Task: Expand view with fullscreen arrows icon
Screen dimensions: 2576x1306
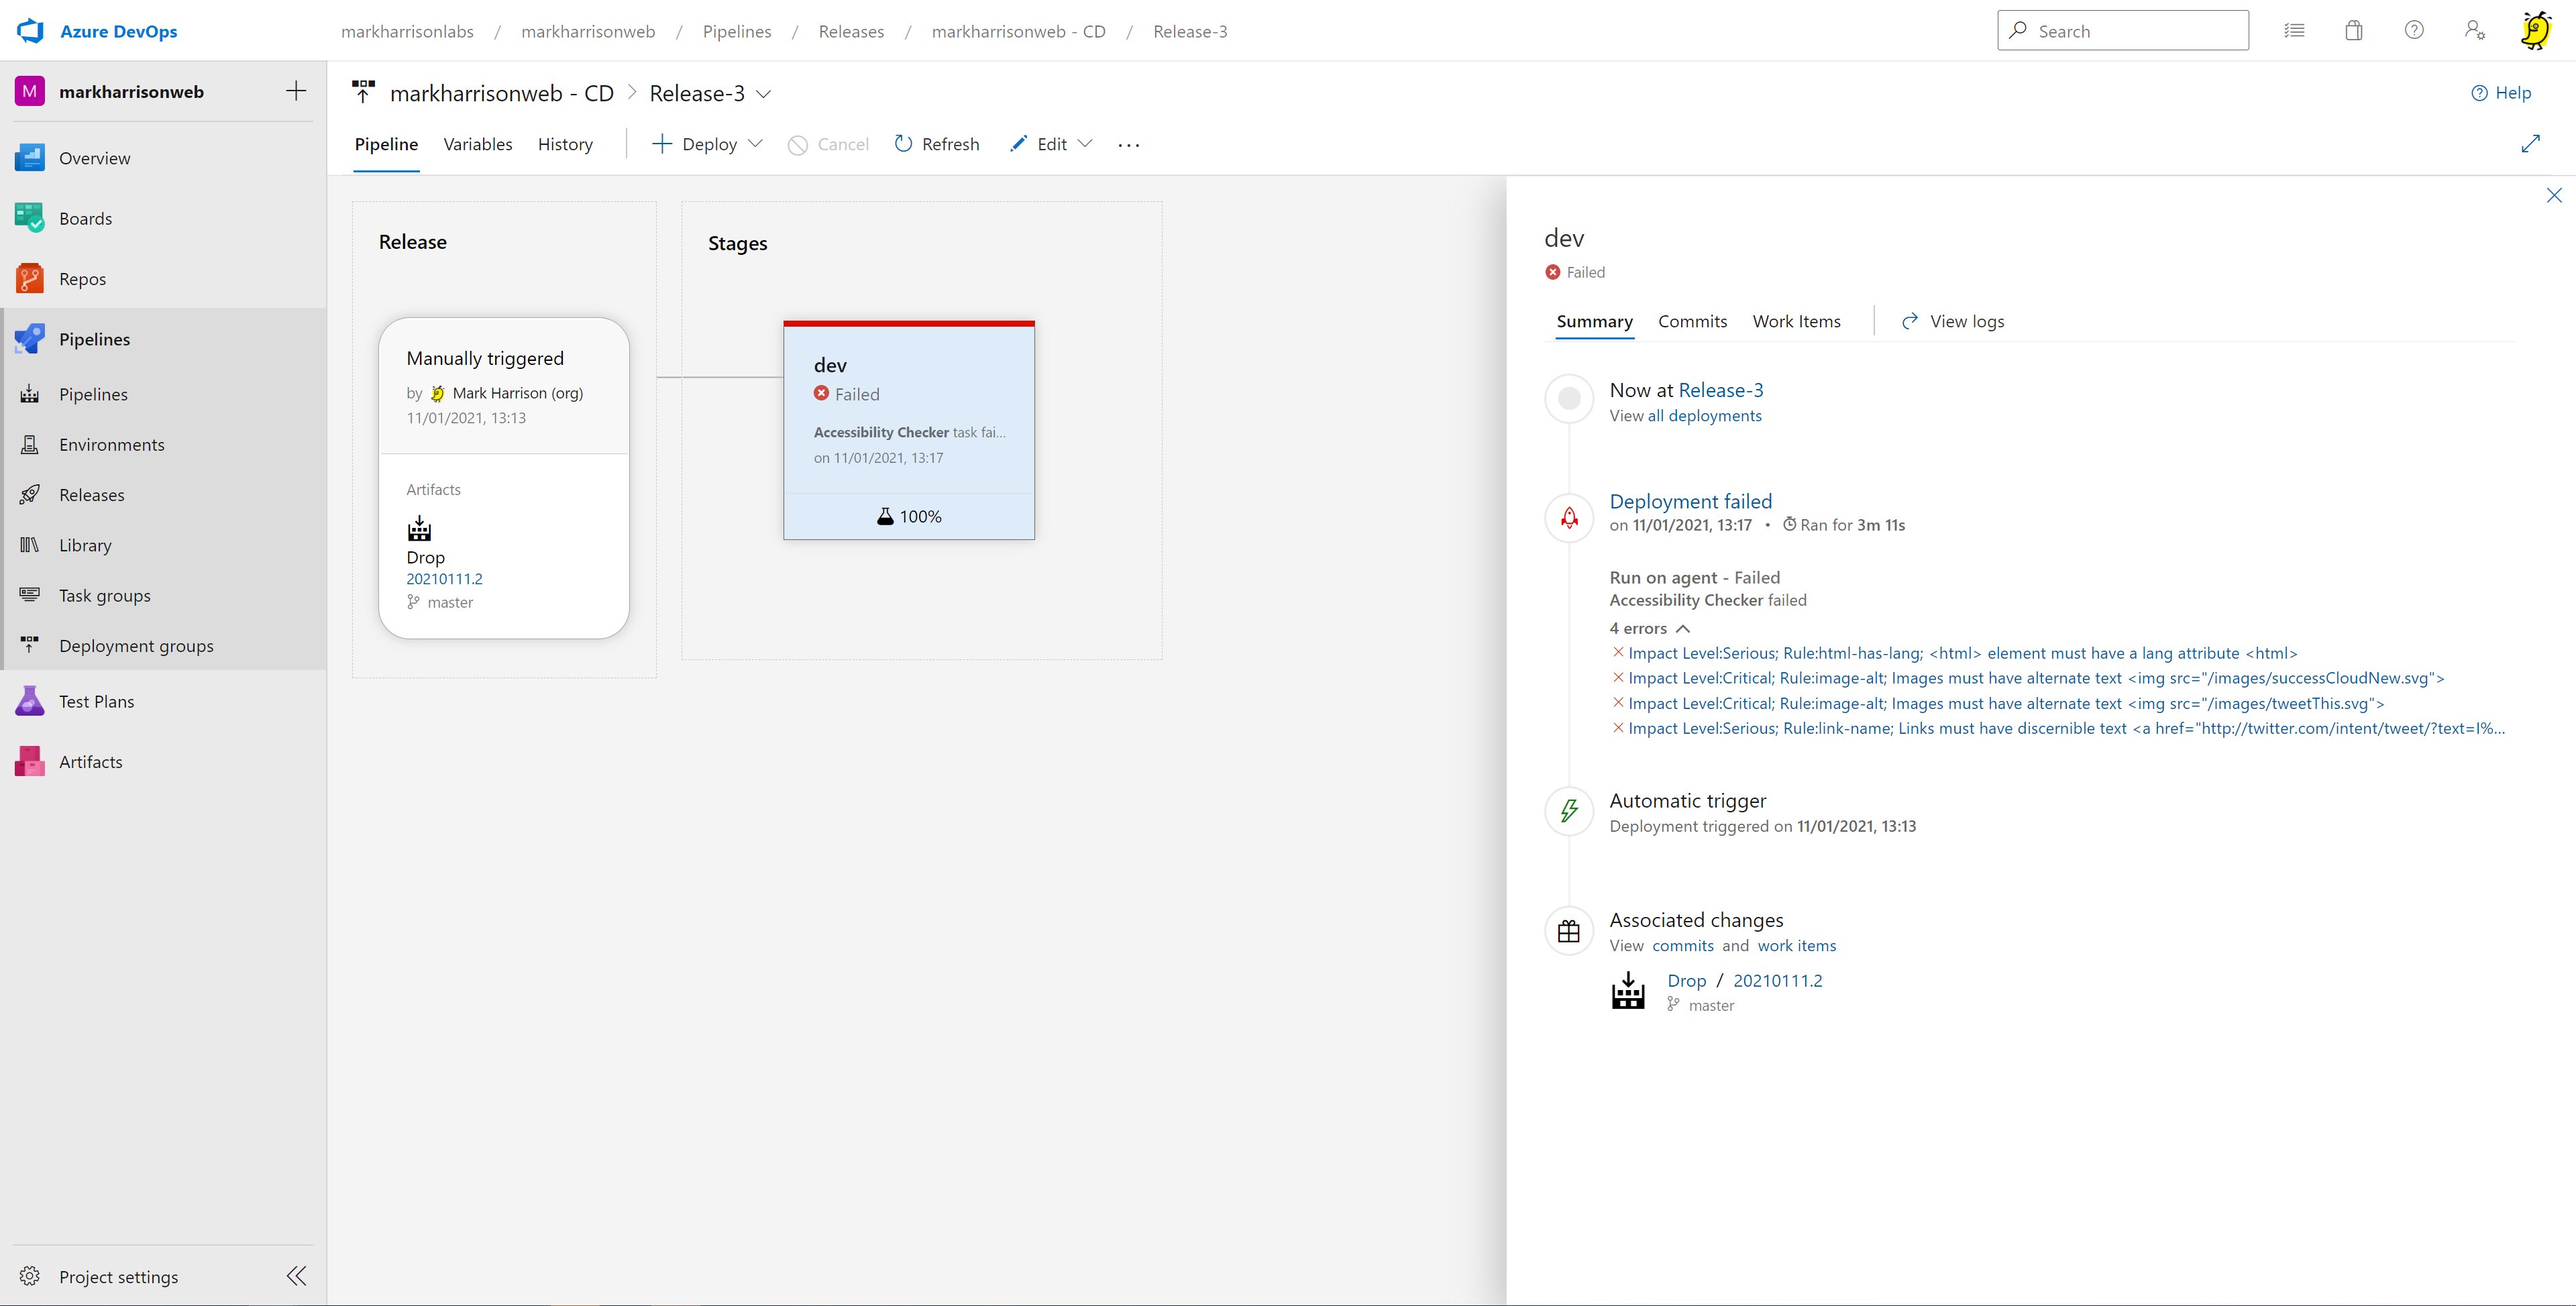Action: [x=2530, y=144]
